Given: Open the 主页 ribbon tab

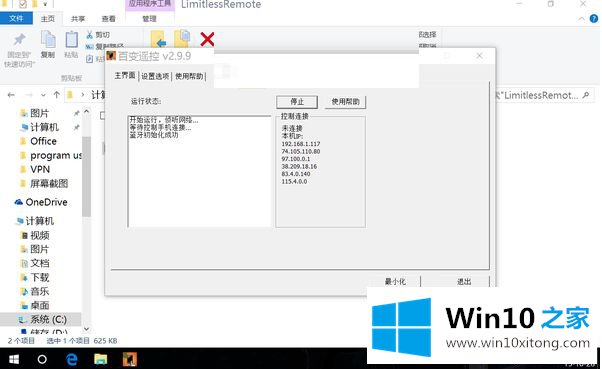Looking at the screenshot, I should (48, 18).
